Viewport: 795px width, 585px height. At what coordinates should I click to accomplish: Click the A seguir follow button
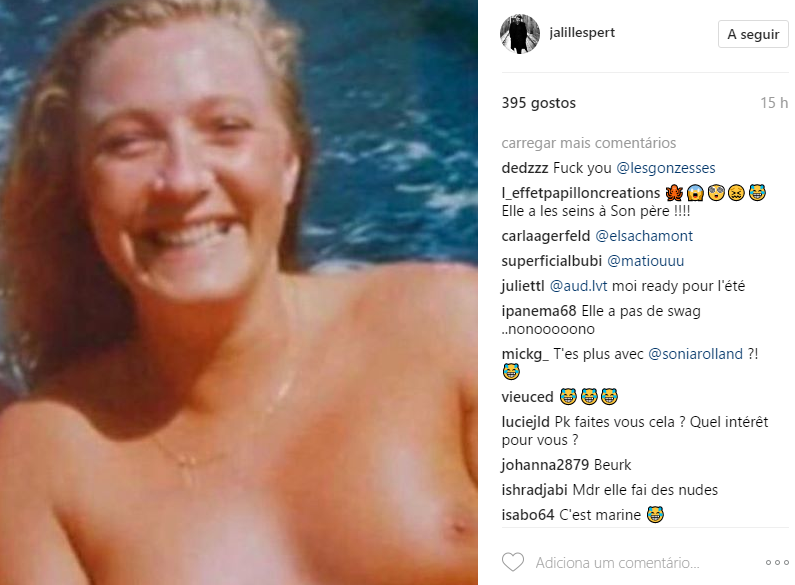click(x=753, y=34)
